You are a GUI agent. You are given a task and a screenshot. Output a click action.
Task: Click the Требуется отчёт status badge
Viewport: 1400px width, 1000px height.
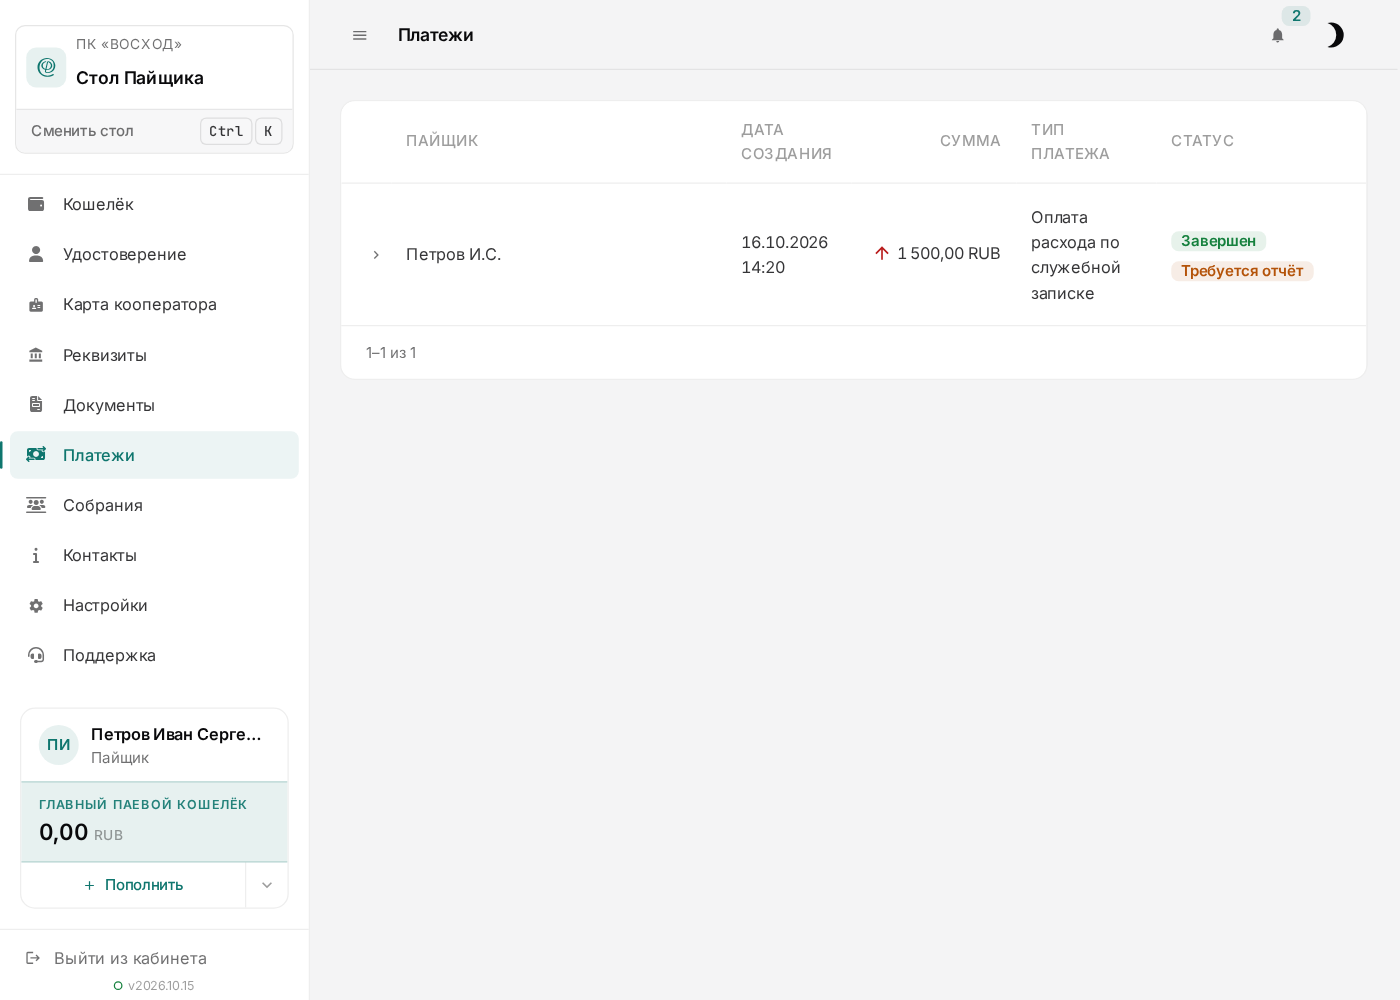coord(1242,271)
